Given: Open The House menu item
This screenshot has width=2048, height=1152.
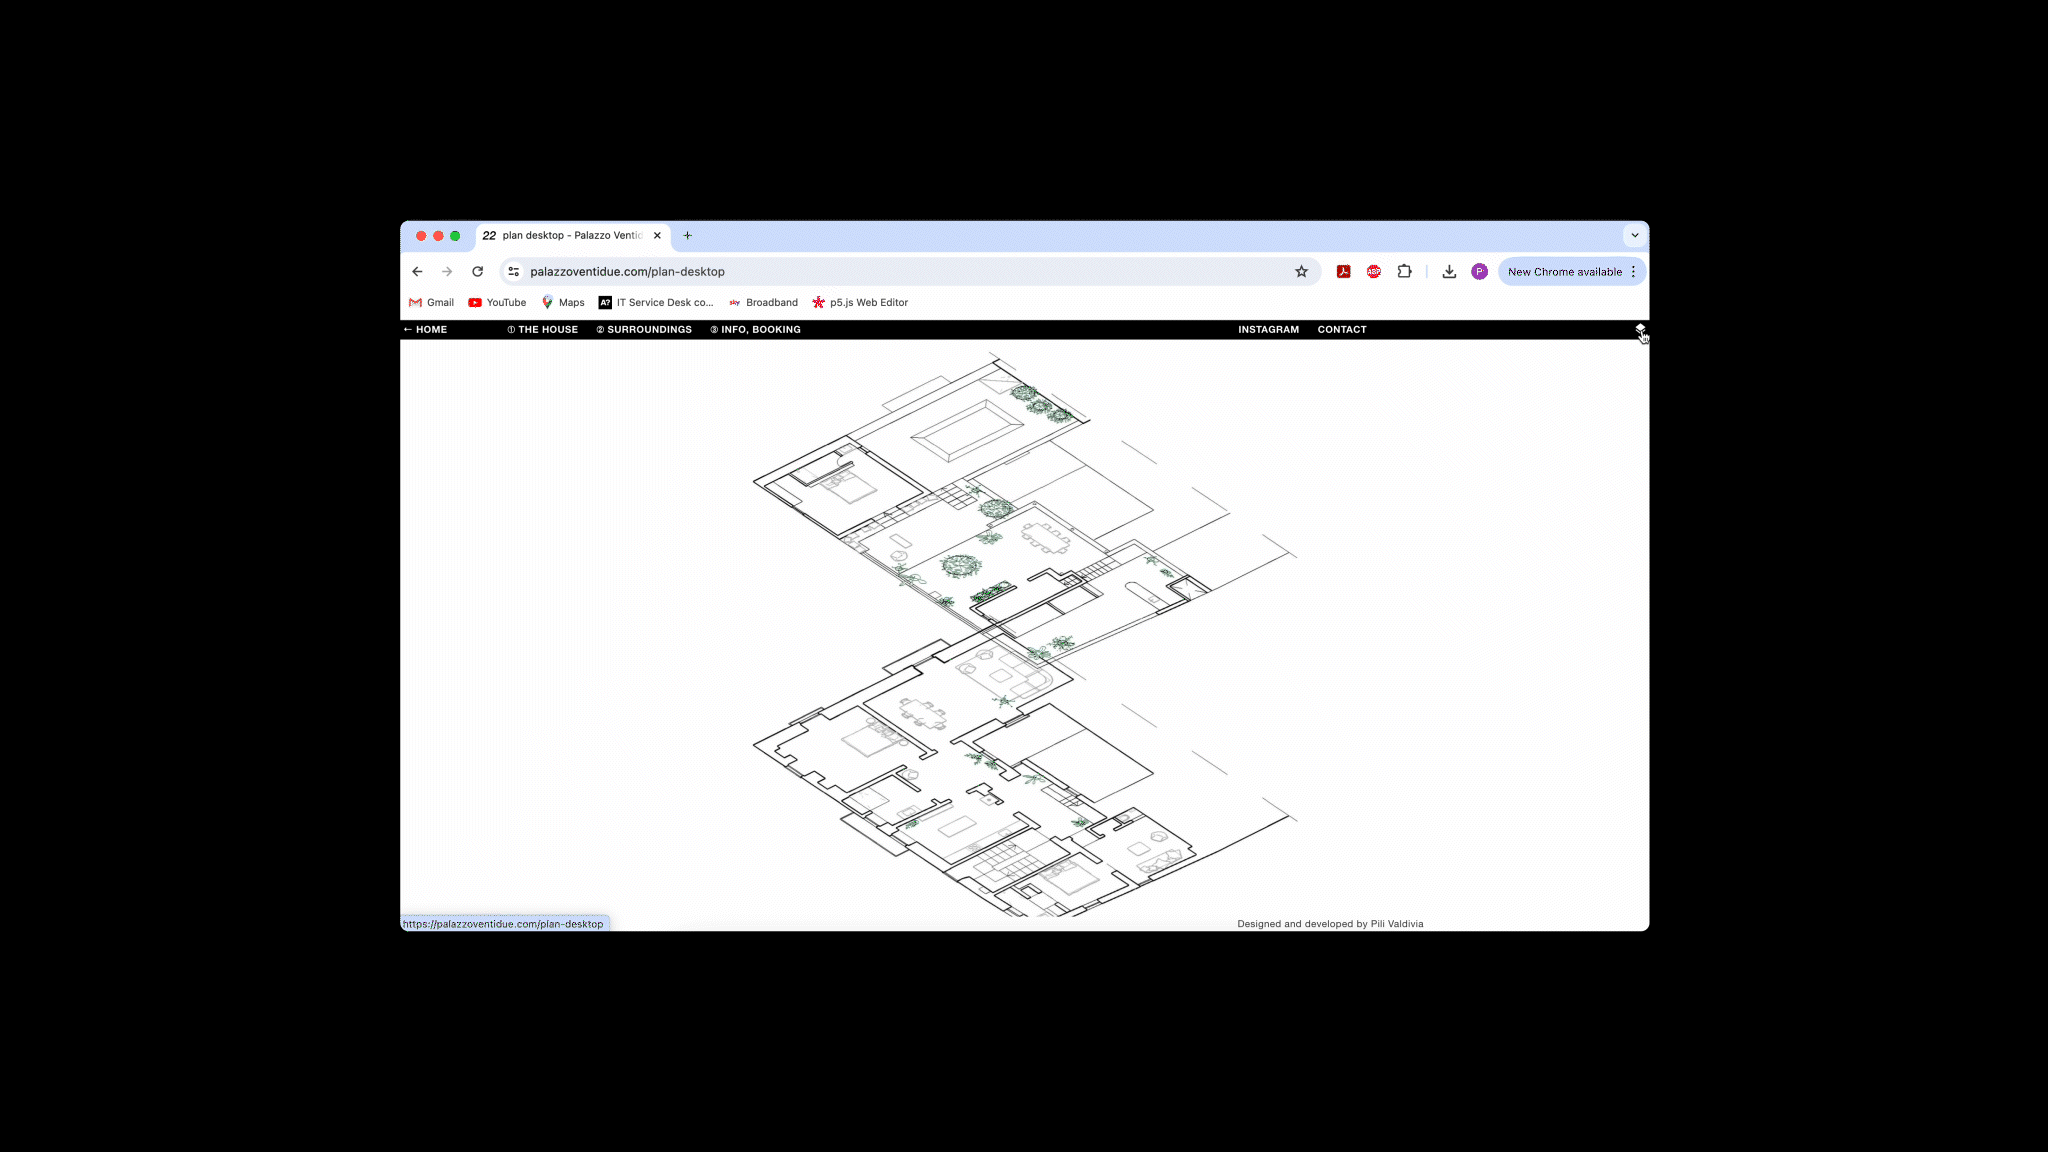Looking at the screenshot, I should (543, 329).
